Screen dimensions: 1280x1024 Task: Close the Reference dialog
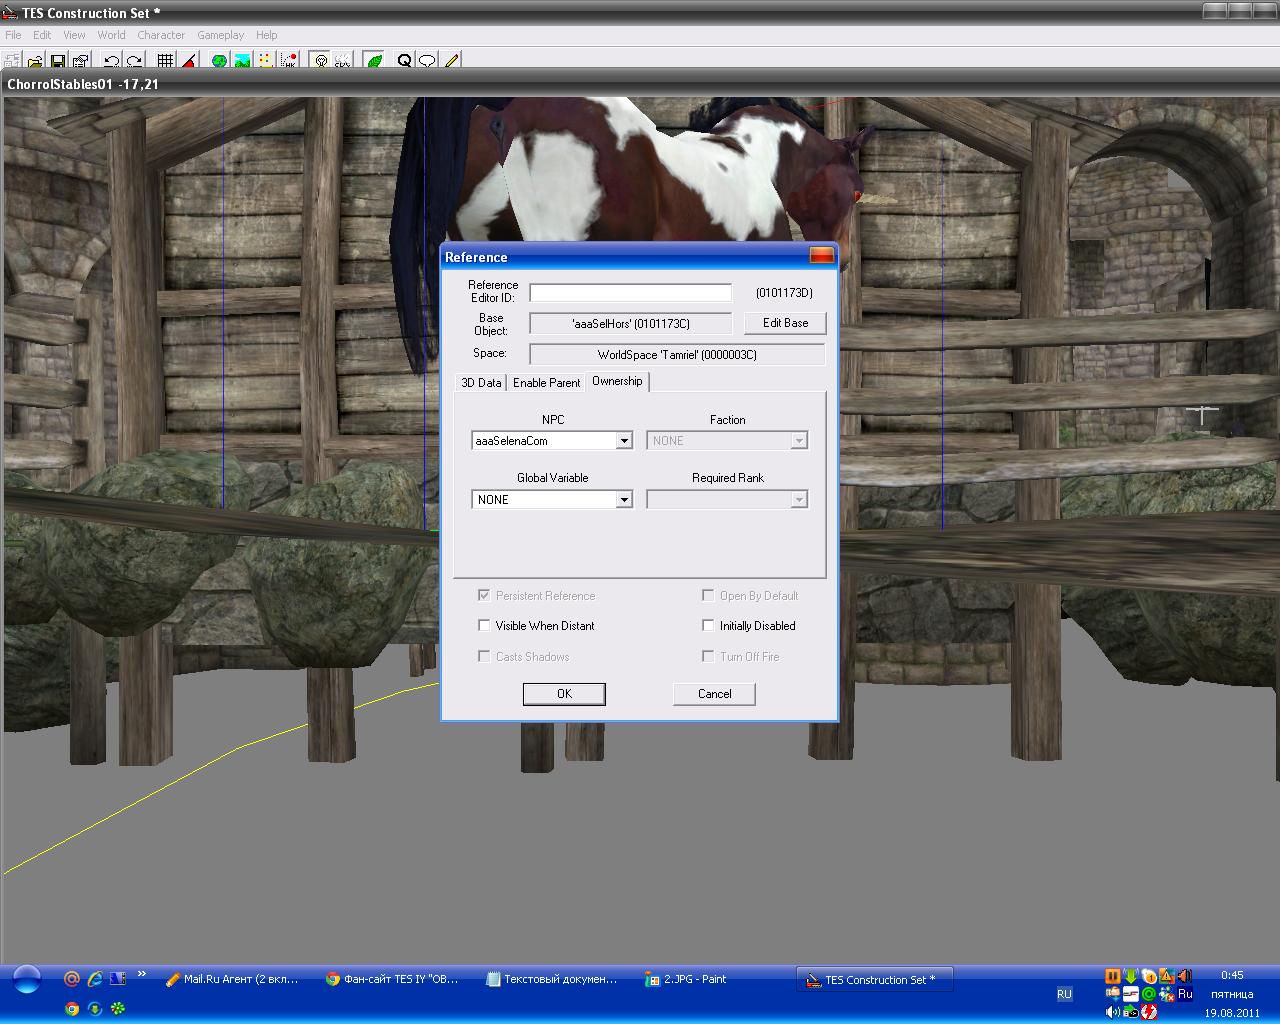[821, 257]
